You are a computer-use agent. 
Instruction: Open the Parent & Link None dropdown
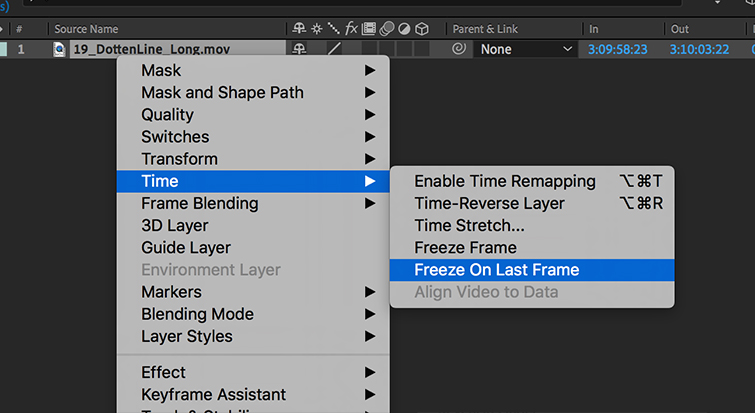coord(527,48)
